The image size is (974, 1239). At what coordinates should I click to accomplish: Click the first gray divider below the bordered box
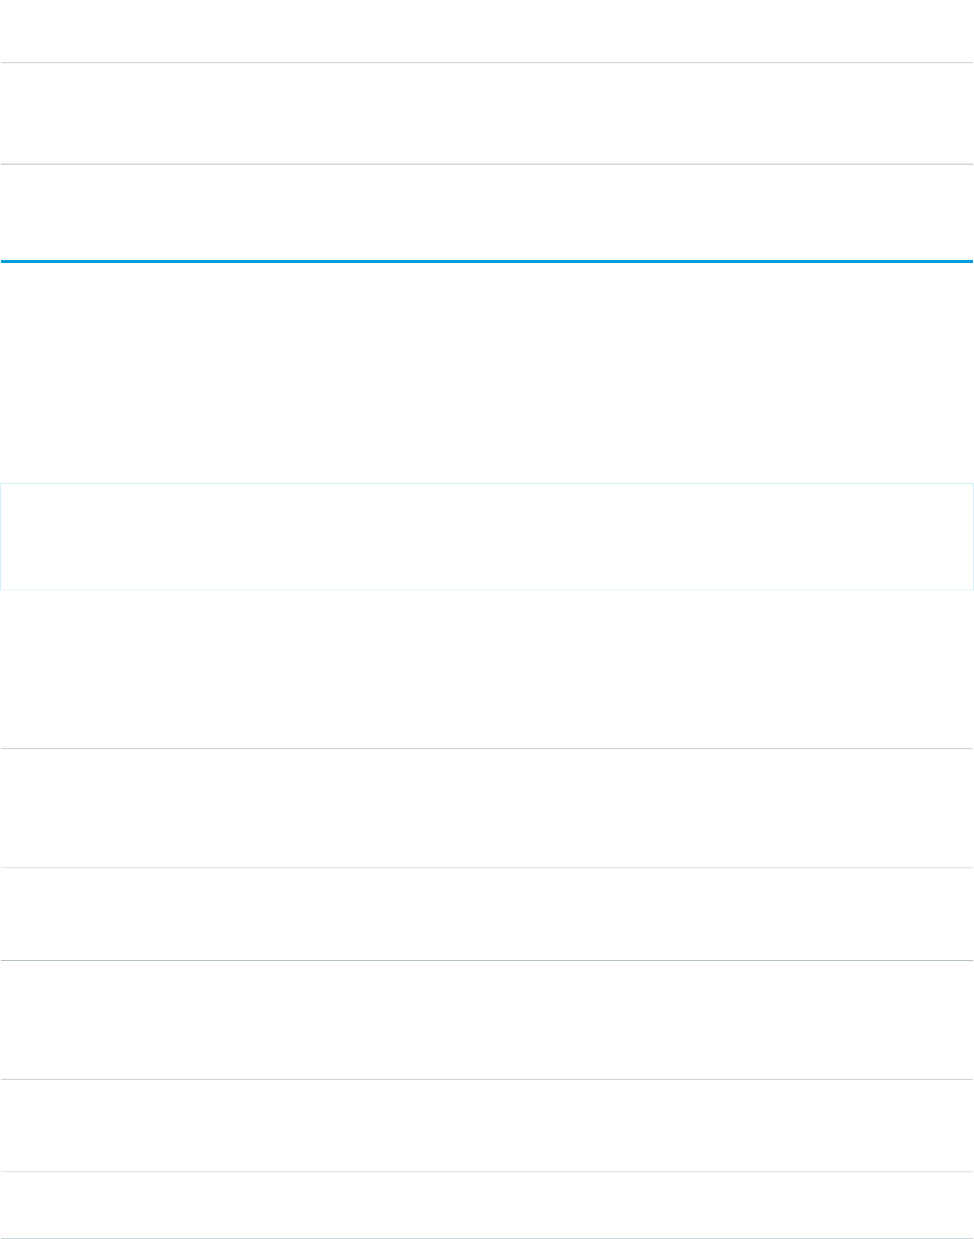coord(487,749)
